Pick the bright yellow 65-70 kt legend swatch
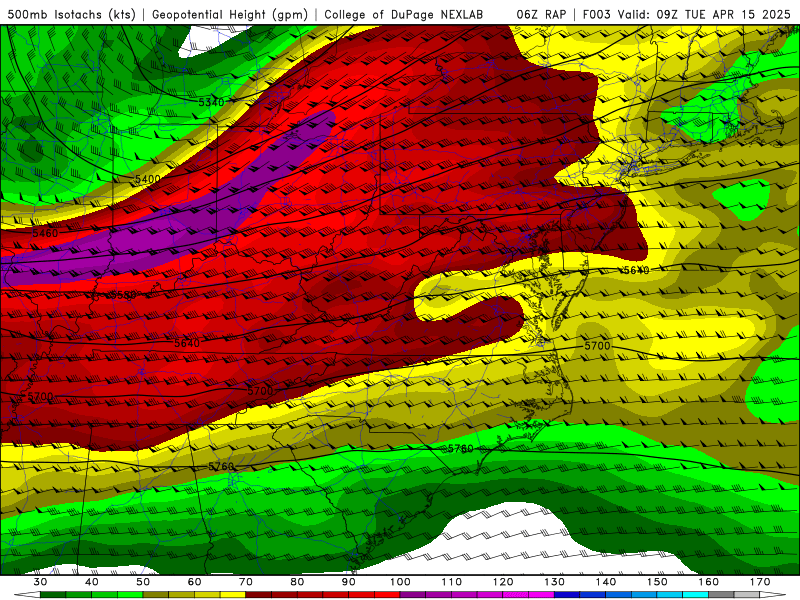The width and height of the screenshot is (800, 600). pyautogui.click(x=233, y=595)
